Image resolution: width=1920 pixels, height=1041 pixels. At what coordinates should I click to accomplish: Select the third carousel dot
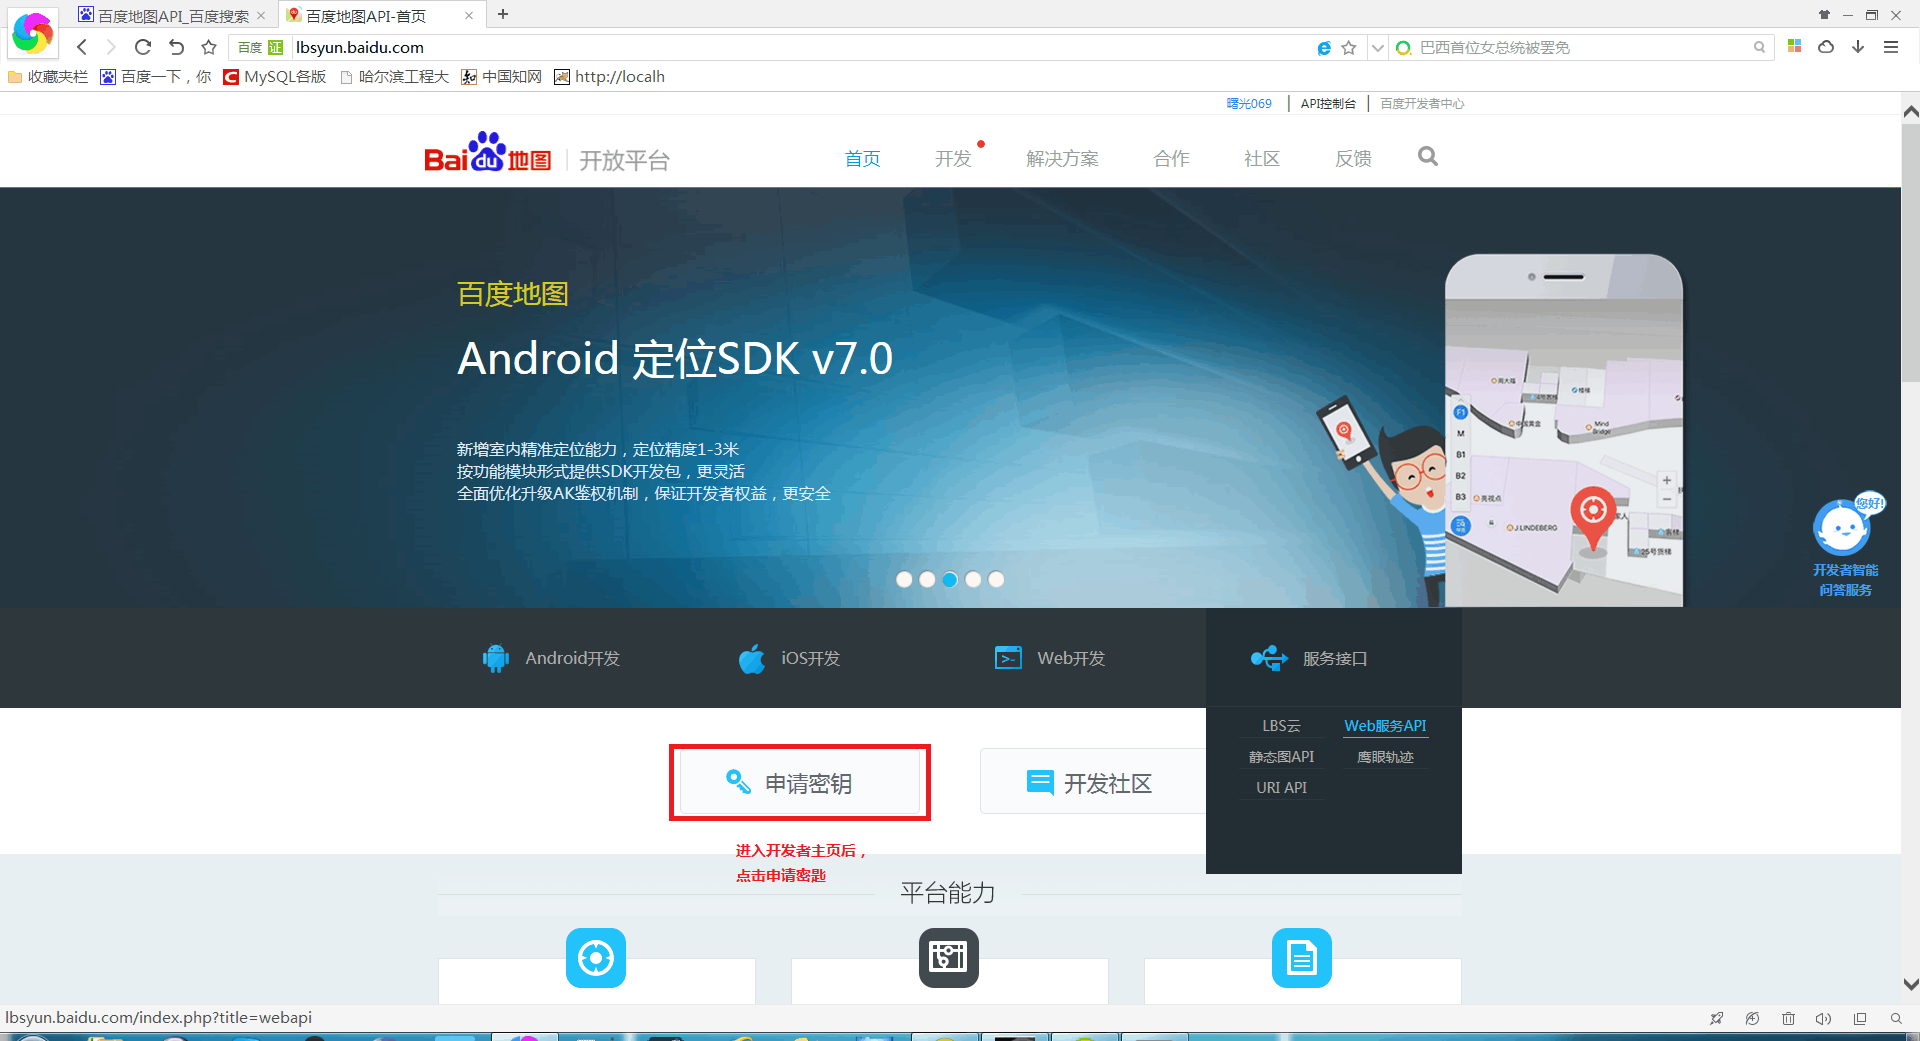(x=949, y=579)
